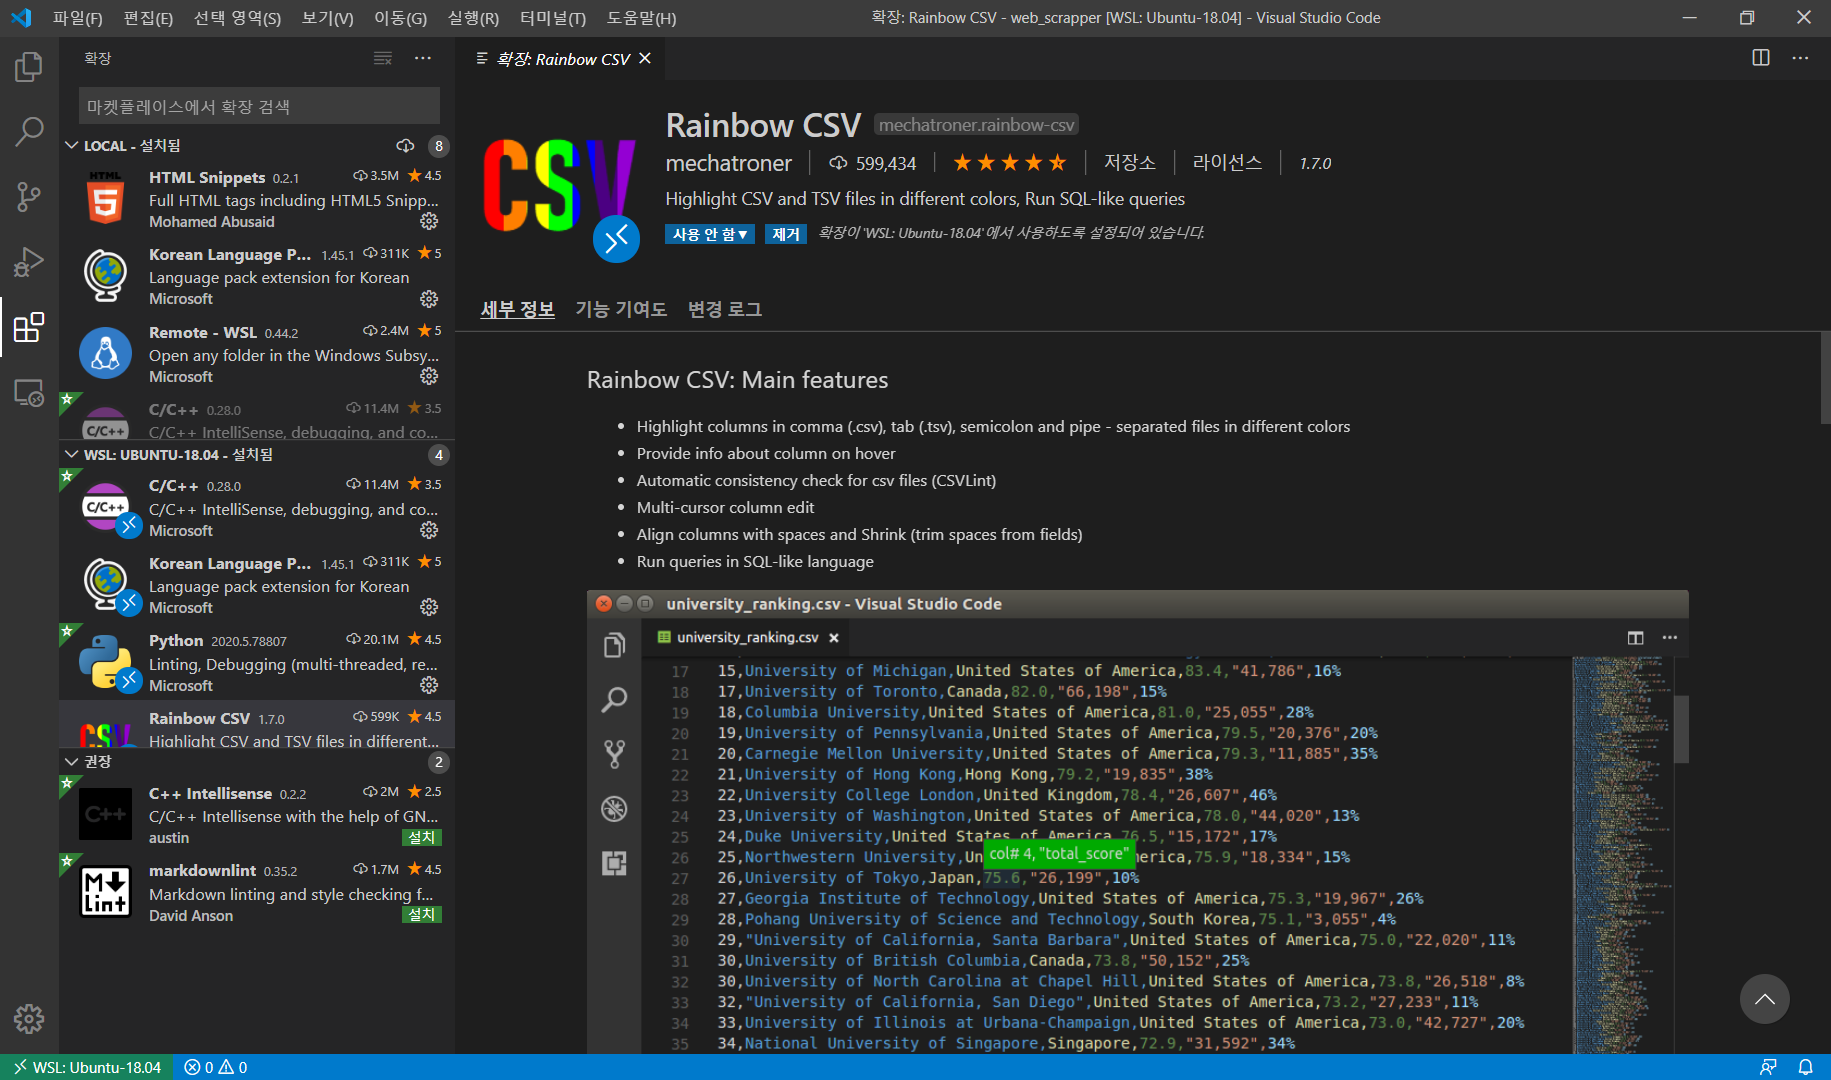Click the scroll-to-top arrow button

[x=1764, y=999]
